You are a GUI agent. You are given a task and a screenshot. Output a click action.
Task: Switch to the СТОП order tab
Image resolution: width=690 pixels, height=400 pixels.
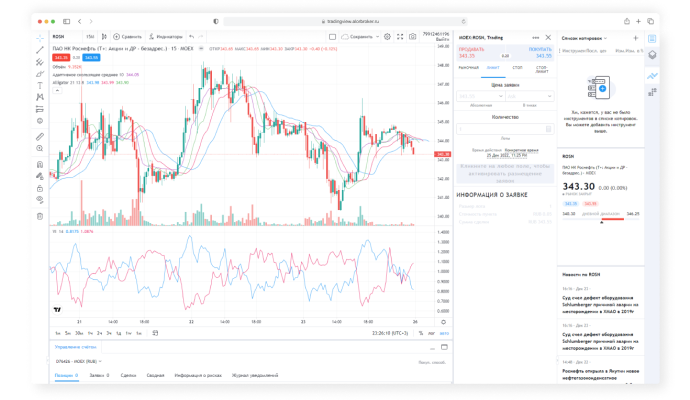(518, 68)
